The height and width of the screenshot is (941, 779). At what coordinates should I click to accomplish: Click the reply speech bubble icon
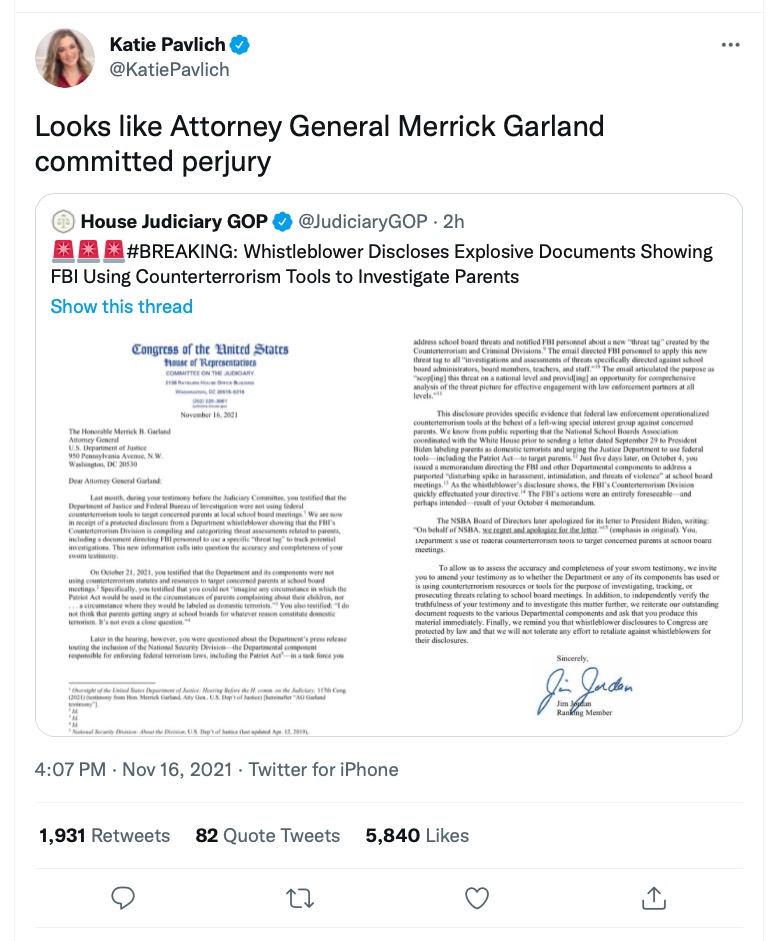pos(123,897)
